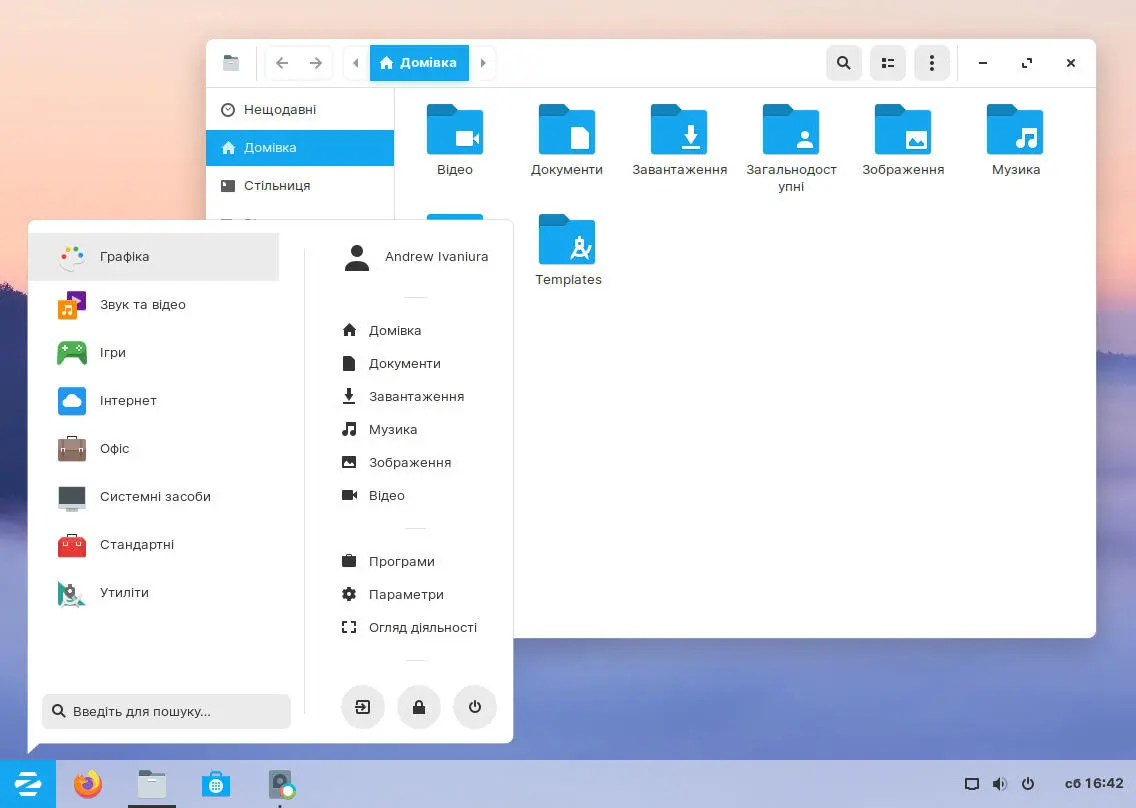The width and height of the screenshot is (1136, 808).
Task: Click the Домівка path bar button
Action: pos(419,63)
